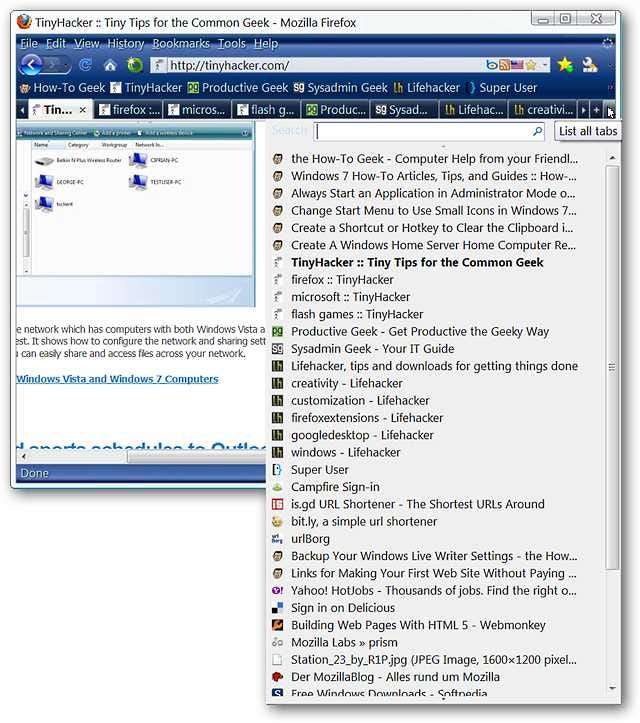640x723 pixels.
Task: Click the right tab-strip scroll arrow
Action: click(583, 110)
